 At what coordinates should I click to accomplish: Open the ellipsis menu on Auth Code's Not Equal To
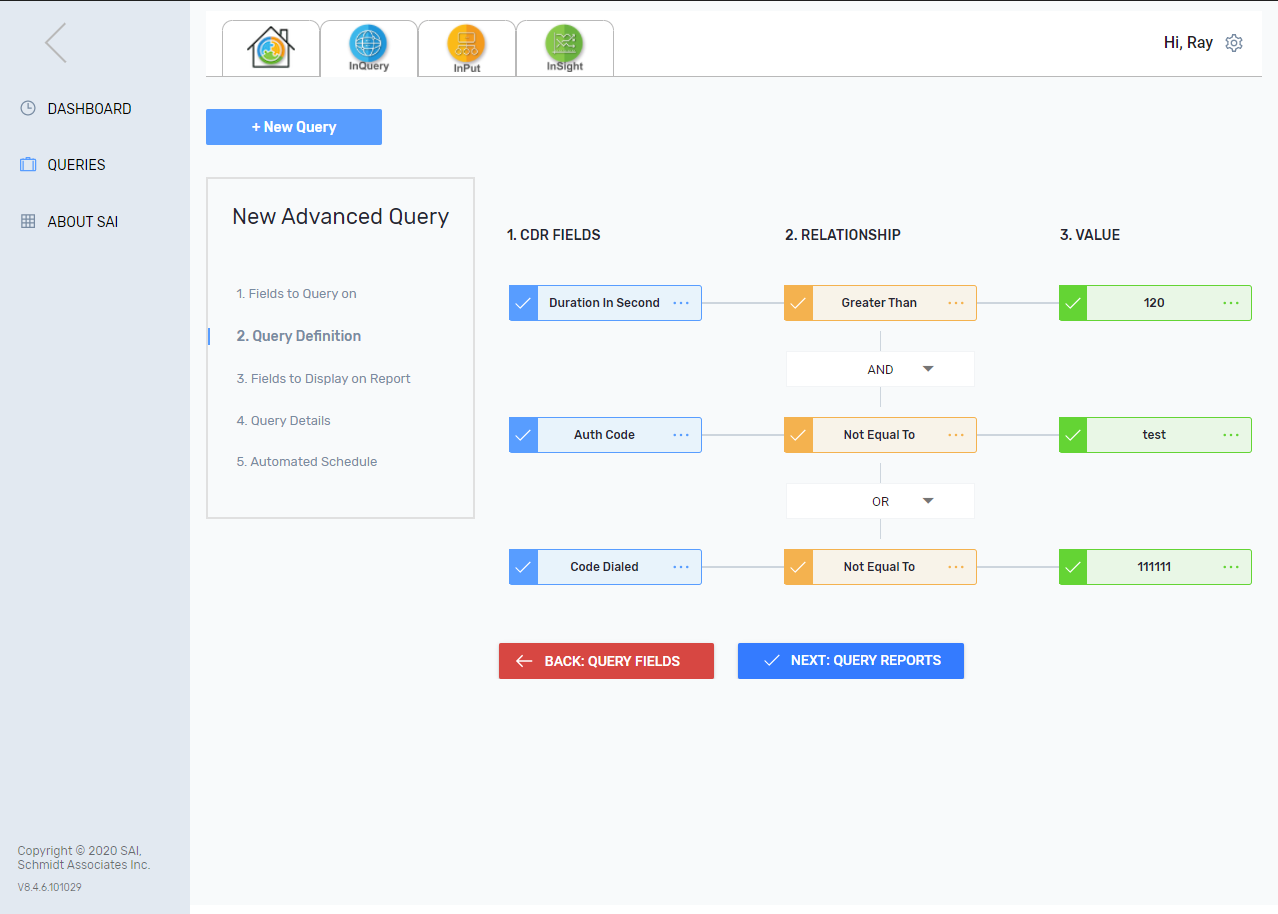coord(956,435)
